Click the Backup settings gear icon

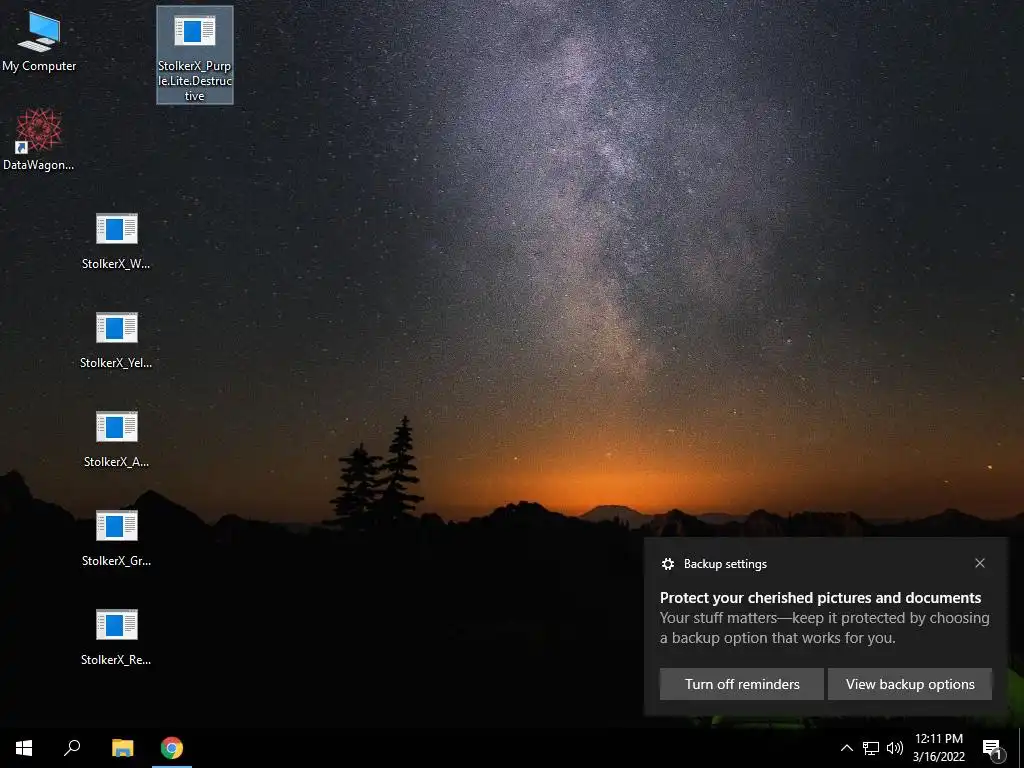click(x=667, y=564)
